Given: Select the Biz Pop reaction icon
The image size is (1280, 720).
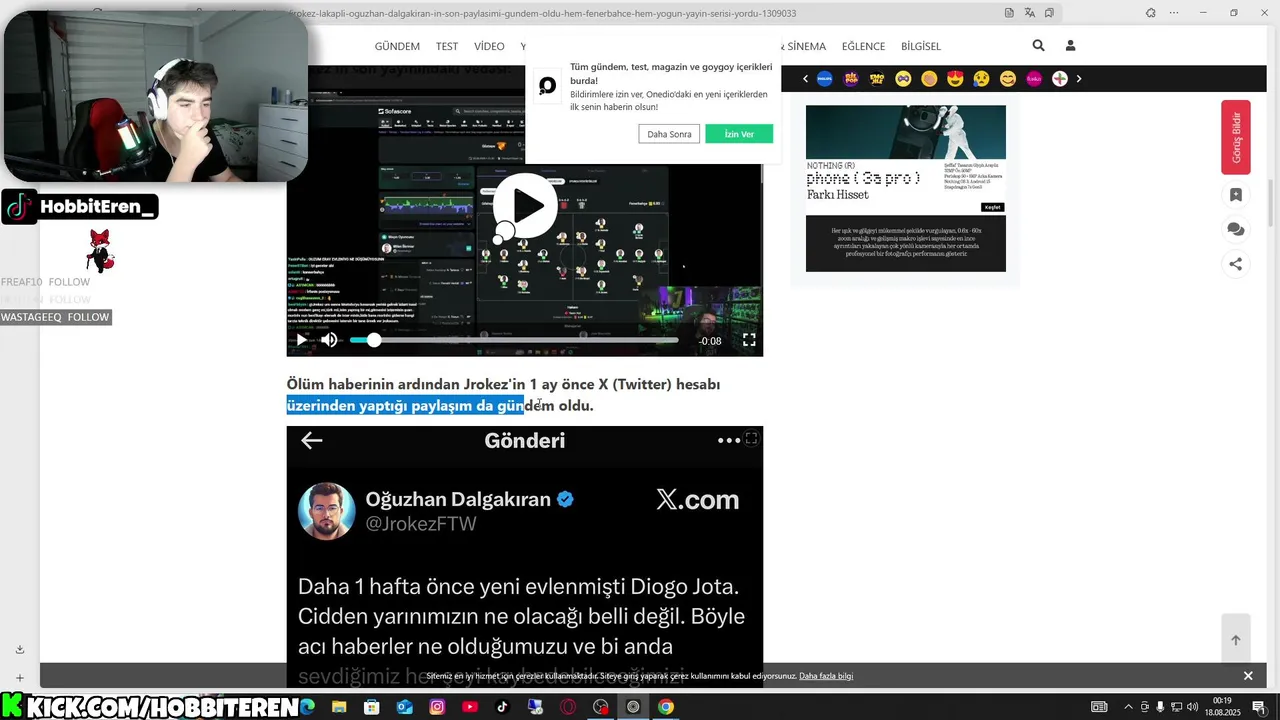Looking at the screenshot, I should [851, 79].
